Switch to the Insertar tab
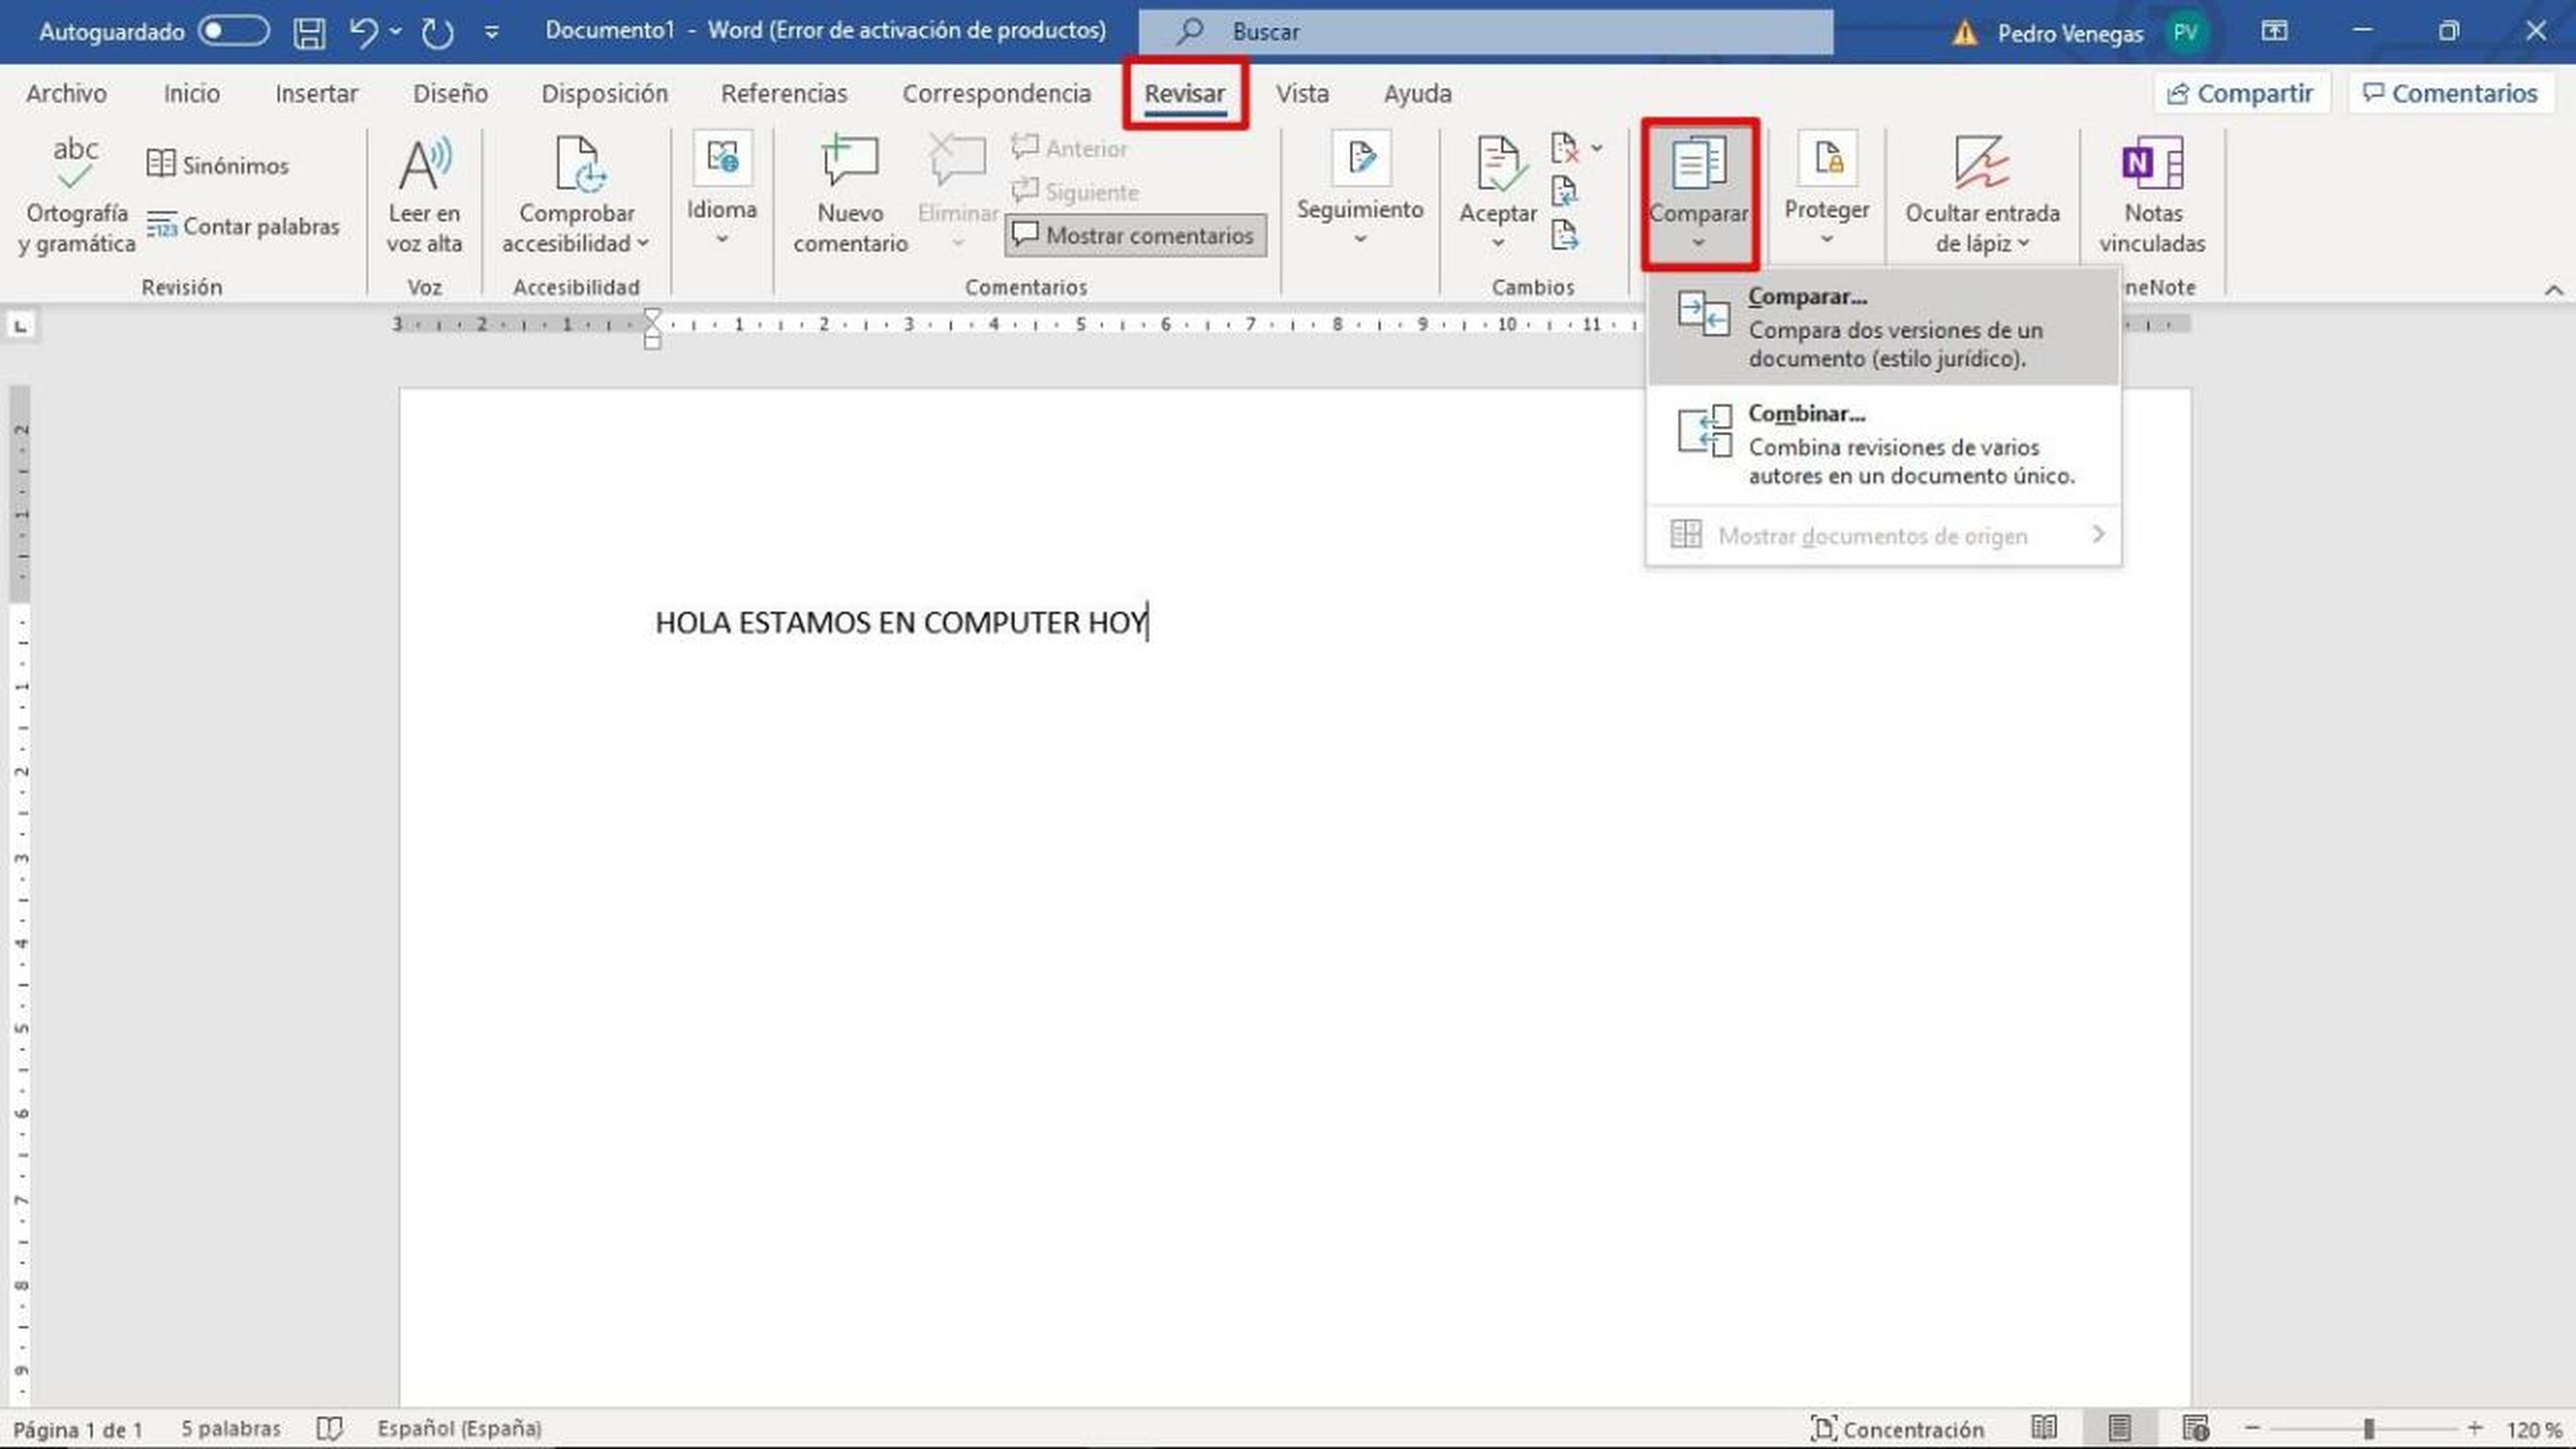 316,93
